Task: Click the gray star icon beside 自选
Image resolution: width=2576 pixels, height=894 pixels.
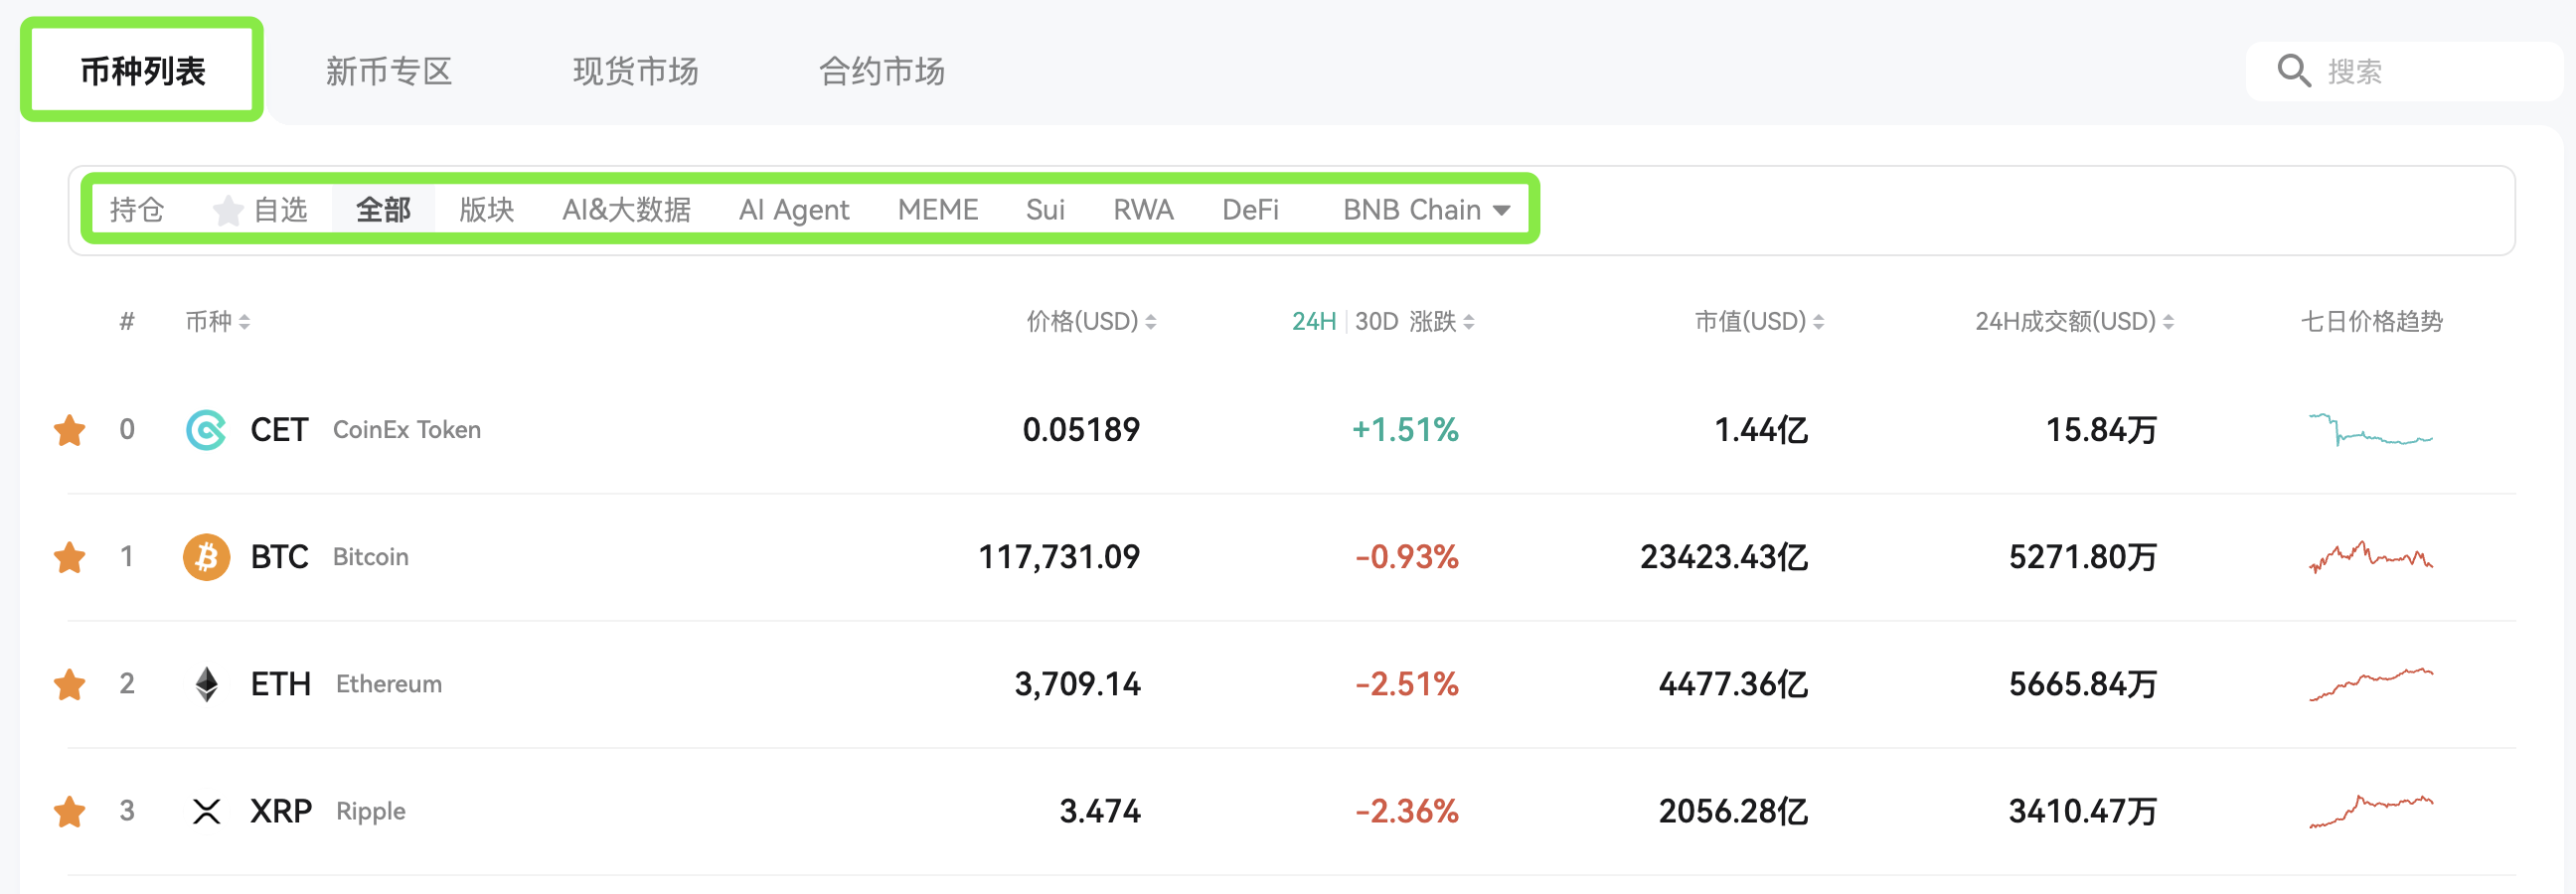Action: tap(228, 210)
